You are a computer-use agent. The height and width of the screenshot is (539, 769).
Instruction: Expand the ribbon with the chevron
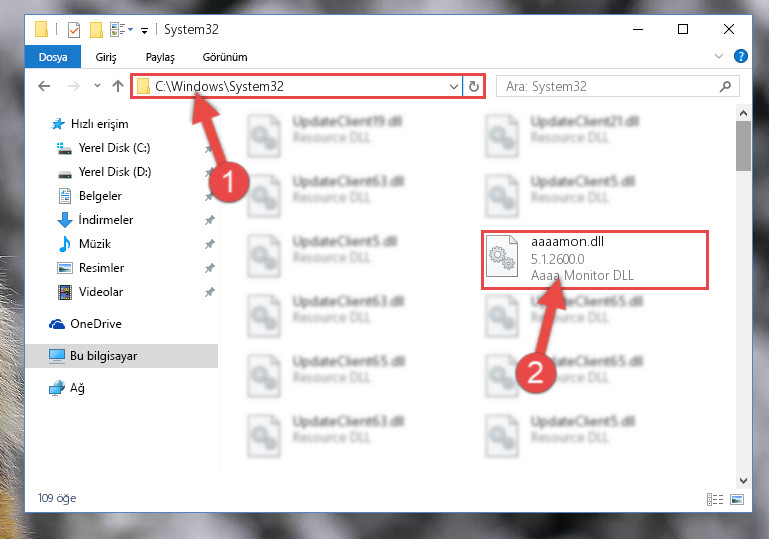[719, 56]
